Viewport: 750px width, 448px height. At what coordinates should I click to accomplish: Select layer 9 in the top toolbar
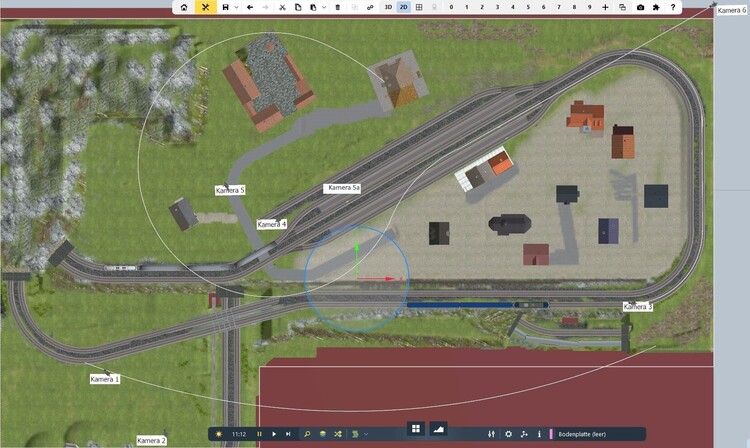(x=589, y=7)
